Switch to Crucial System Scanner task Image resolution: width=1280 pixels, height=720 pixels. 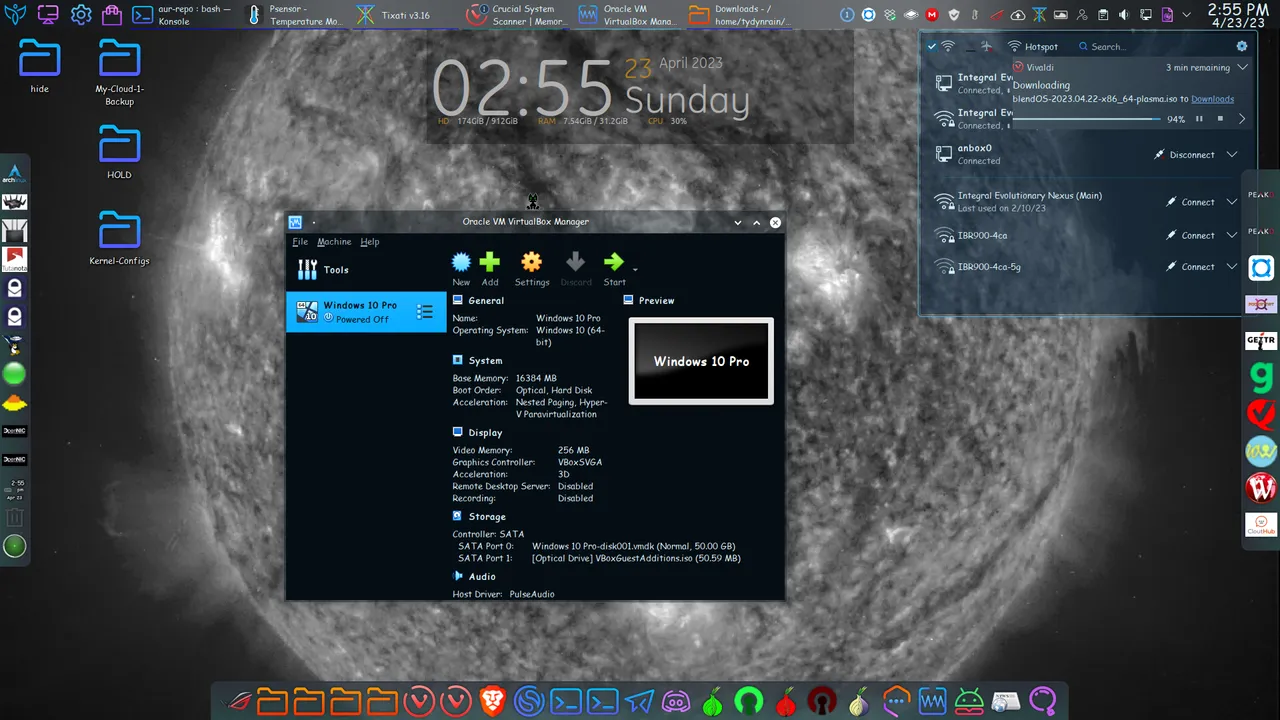coord(518,15)
